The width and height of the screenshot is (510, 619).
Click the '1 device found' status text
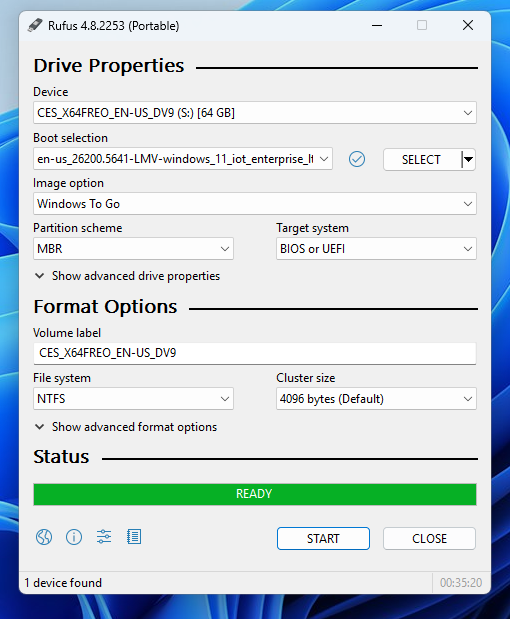pos(63,583)
